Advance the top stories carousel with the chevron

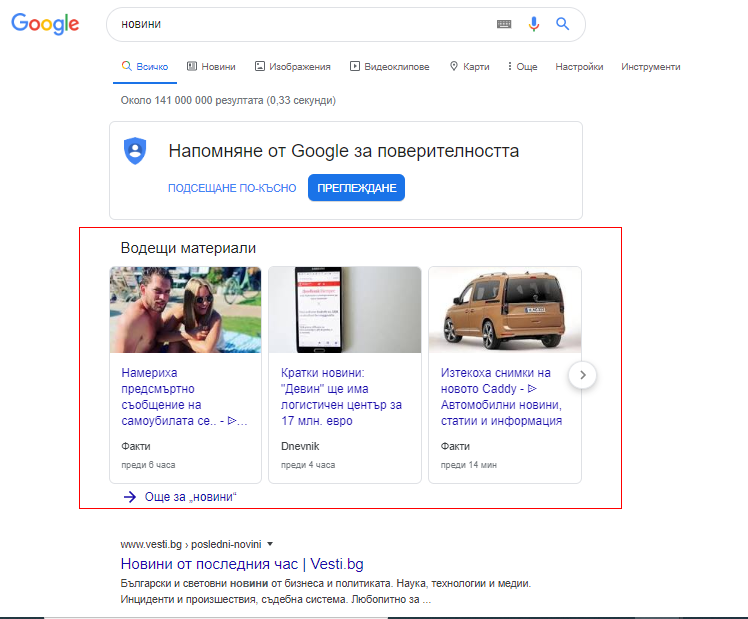pos(582,375)
